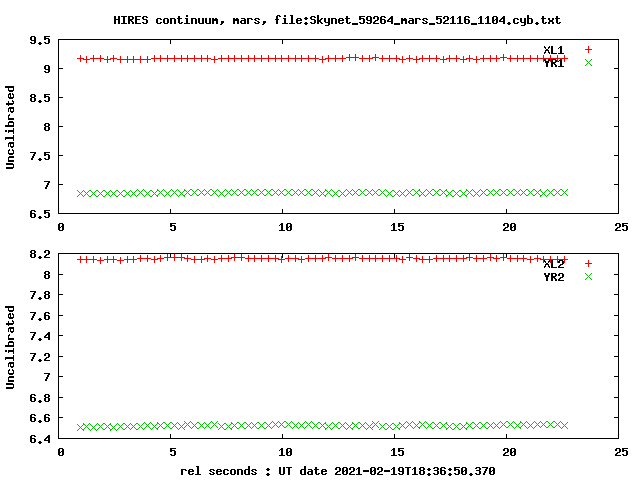Viewport: 640px width, 480px height.
Task: Click the x-axis 25 tick under the lower plot
Action: tap(621, 452)
